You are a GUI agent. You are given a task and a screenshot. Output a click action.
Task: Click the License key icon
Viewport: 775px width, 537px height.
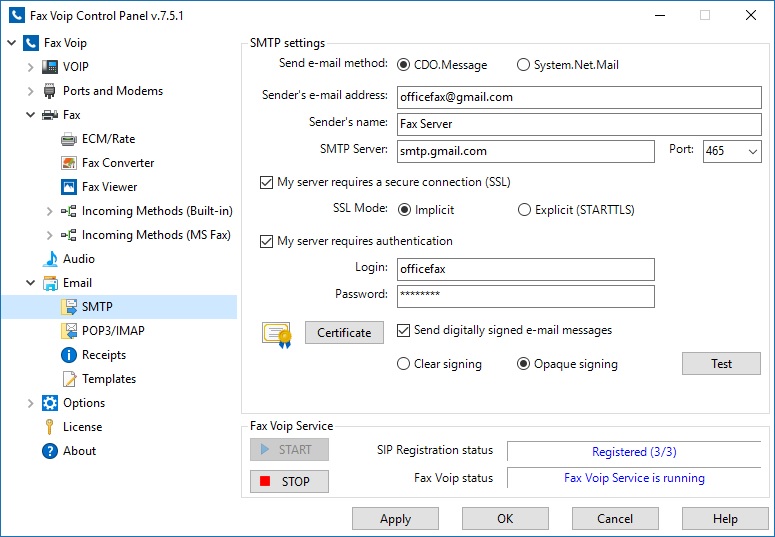pyautogui.click(x=50, y=427)
